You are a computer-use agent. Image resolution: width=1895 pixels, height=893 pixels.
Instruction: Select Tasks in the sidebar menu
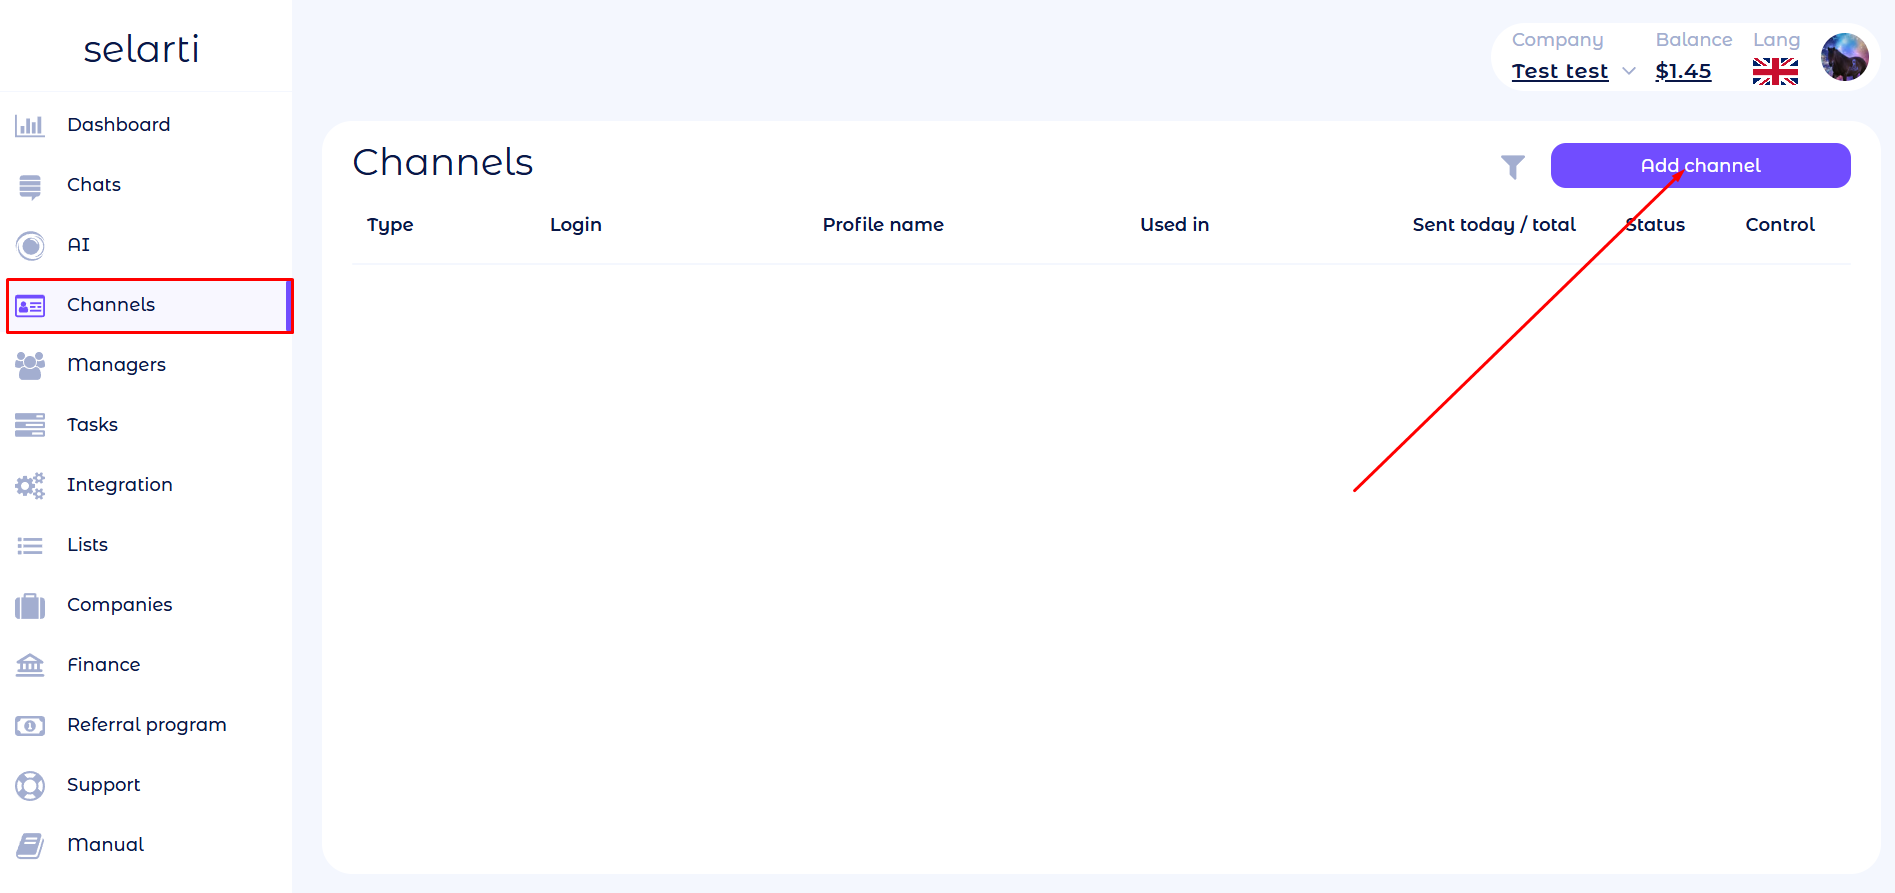(92, 425)
